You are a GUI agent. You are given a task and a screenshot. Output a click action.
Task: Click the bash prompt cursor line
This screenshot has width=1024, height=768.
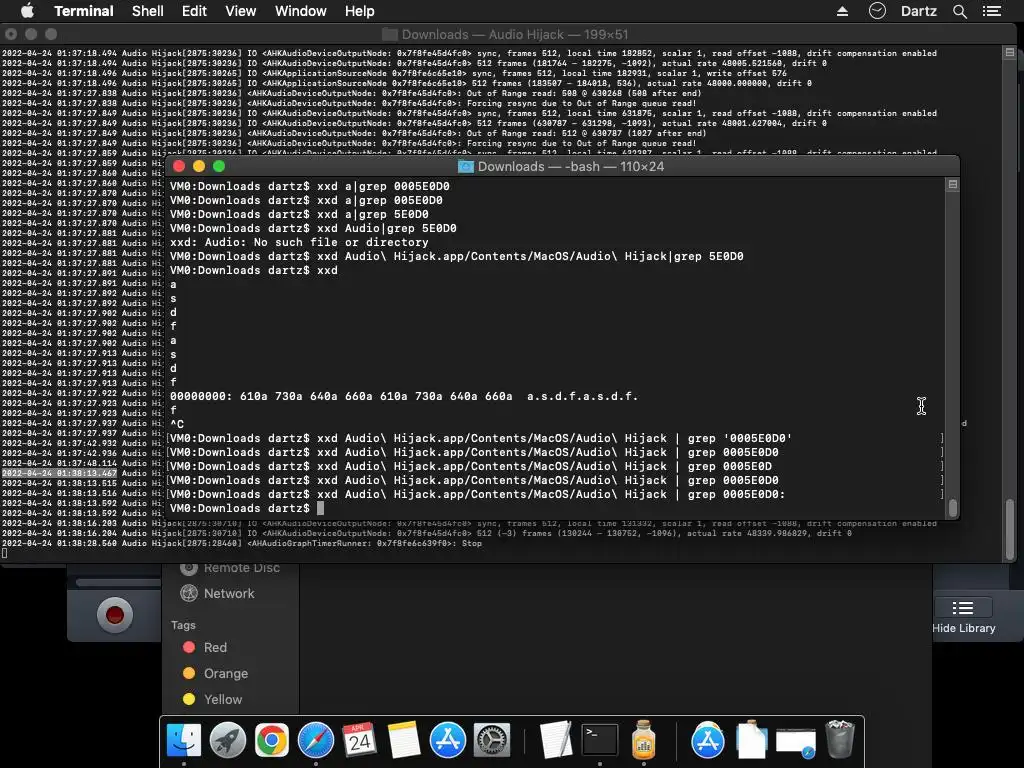click(x=247, y=508)
